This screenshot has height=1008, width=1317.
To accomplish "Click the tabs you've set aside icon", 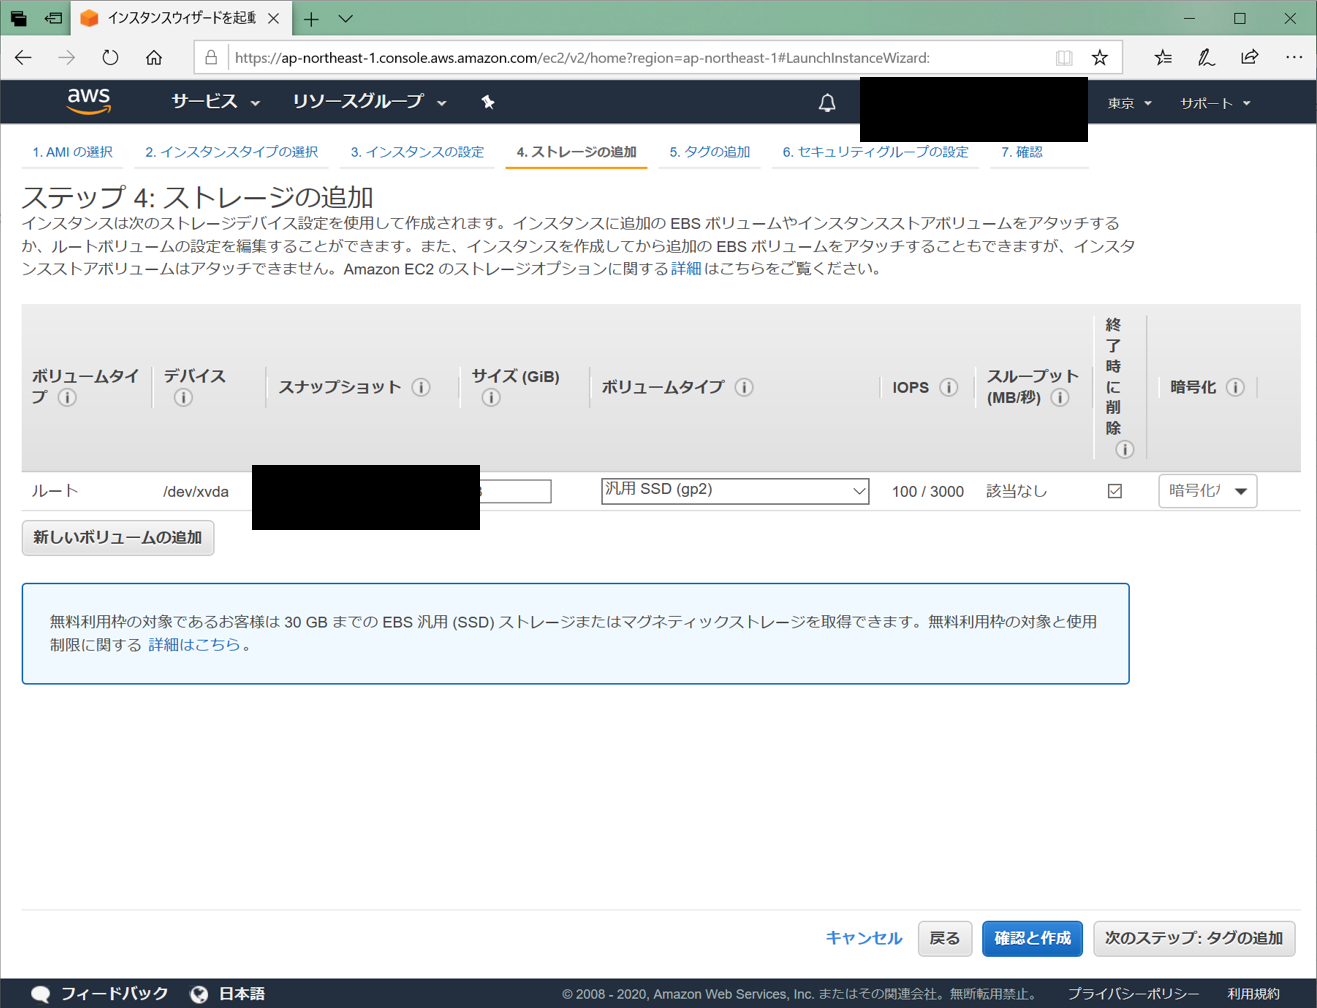I will [x=18, y=18].
